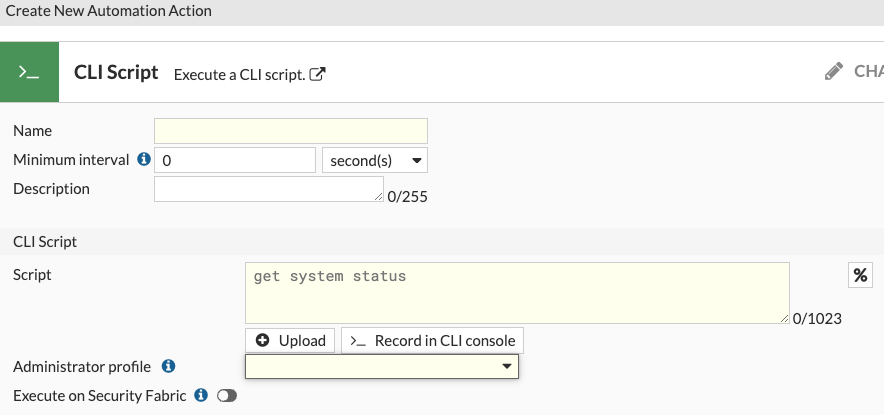Click the Description box resize handle

click(379, 197)
